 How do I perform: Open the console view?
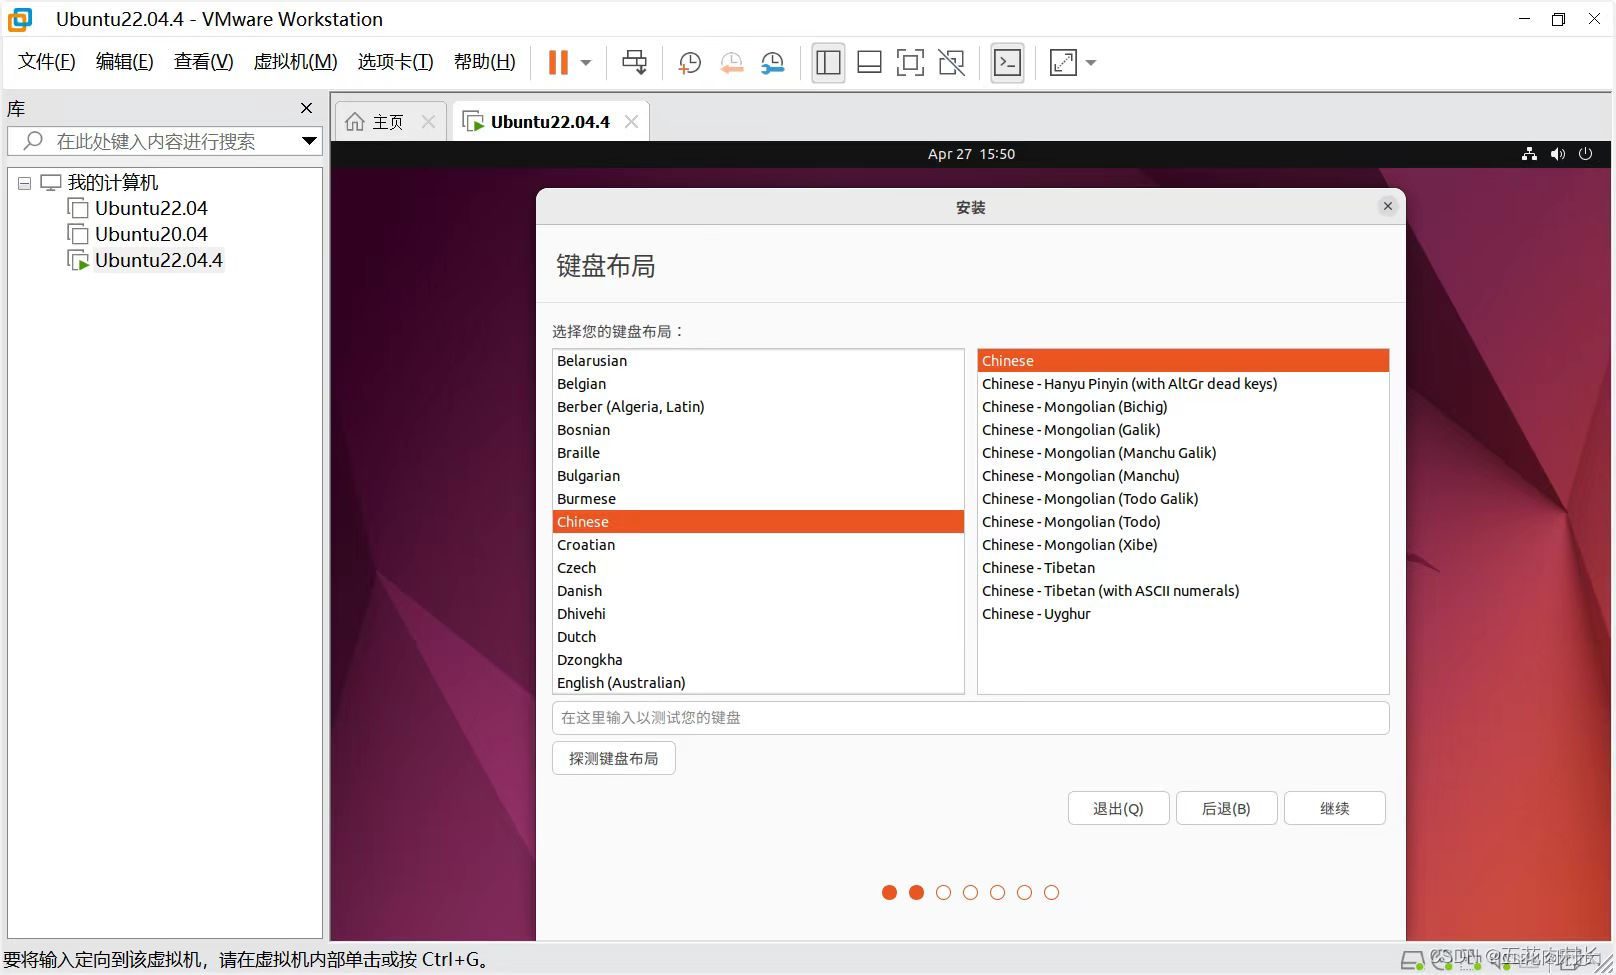coord(1007,63)
